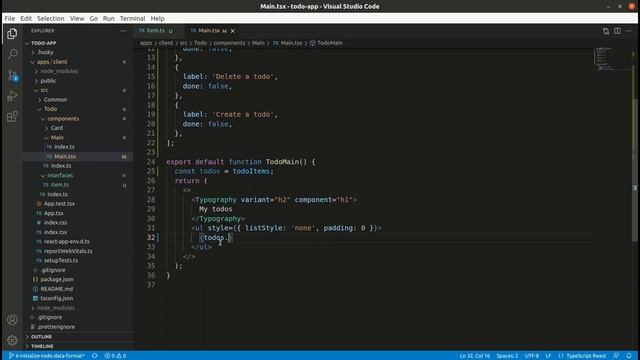Open Explorer views and more actions
Screen dimensions: 640x360
tap(123, 31)
